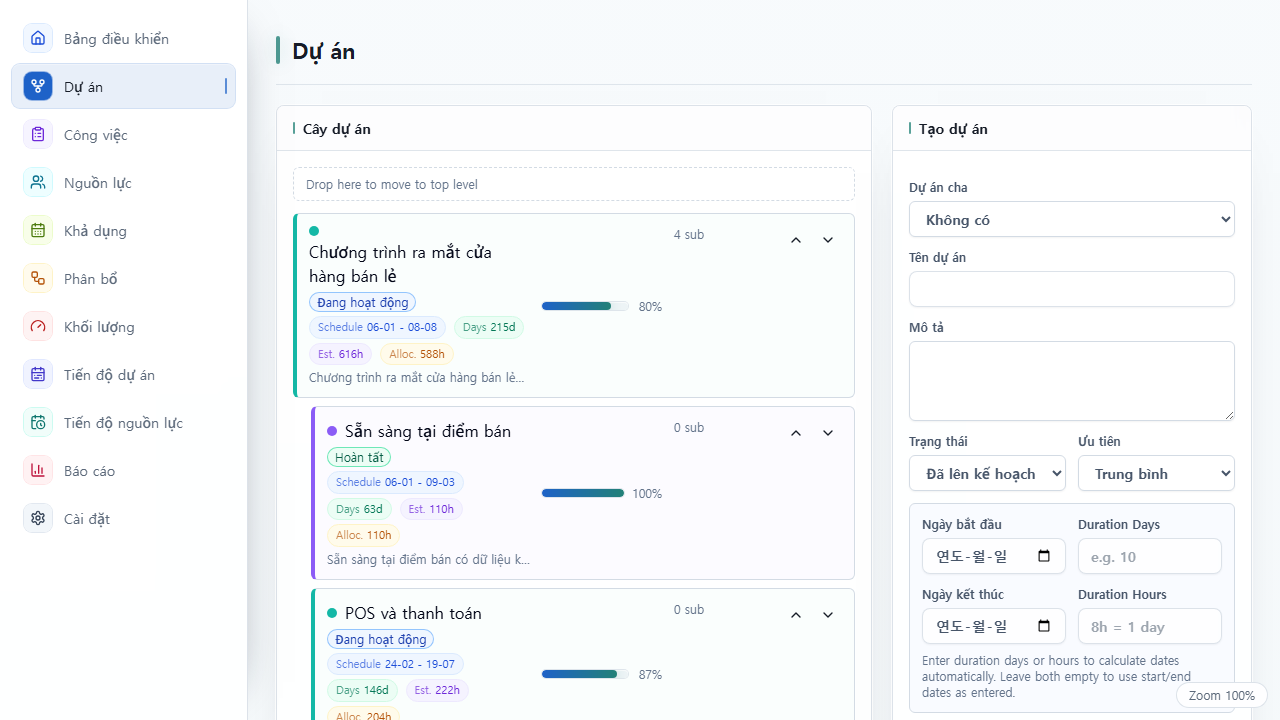Click the 80% progress bar
The image size is (1280, 720).
(x=585, y=306)
